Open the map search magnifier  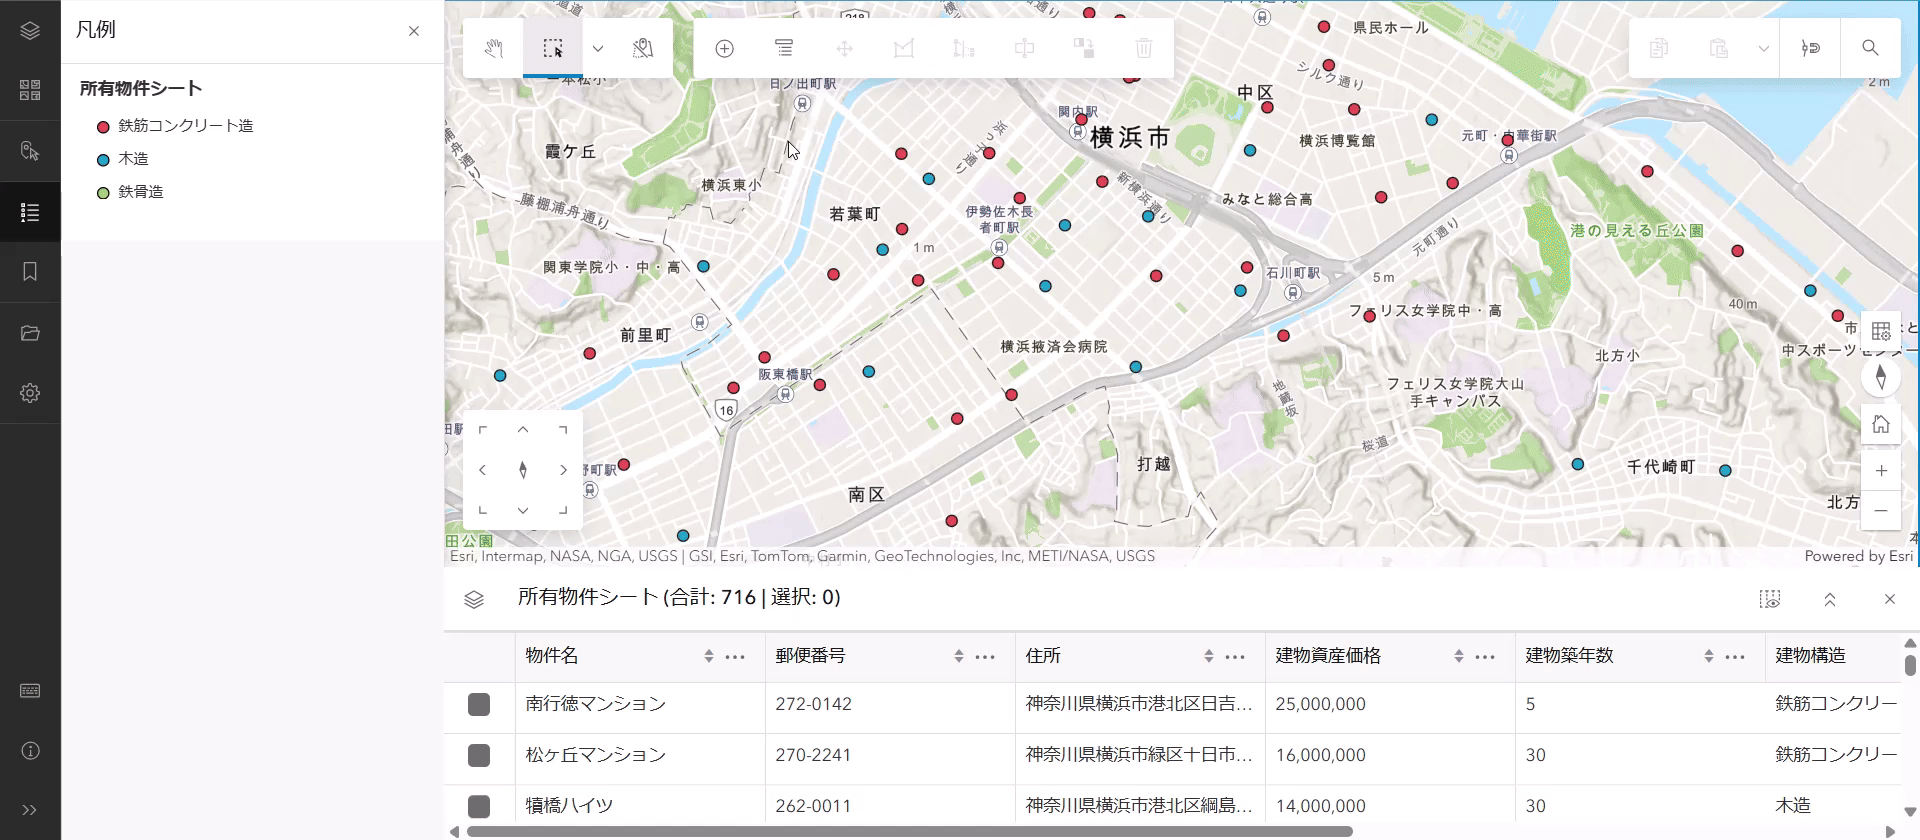click(x=1869, y=48)
